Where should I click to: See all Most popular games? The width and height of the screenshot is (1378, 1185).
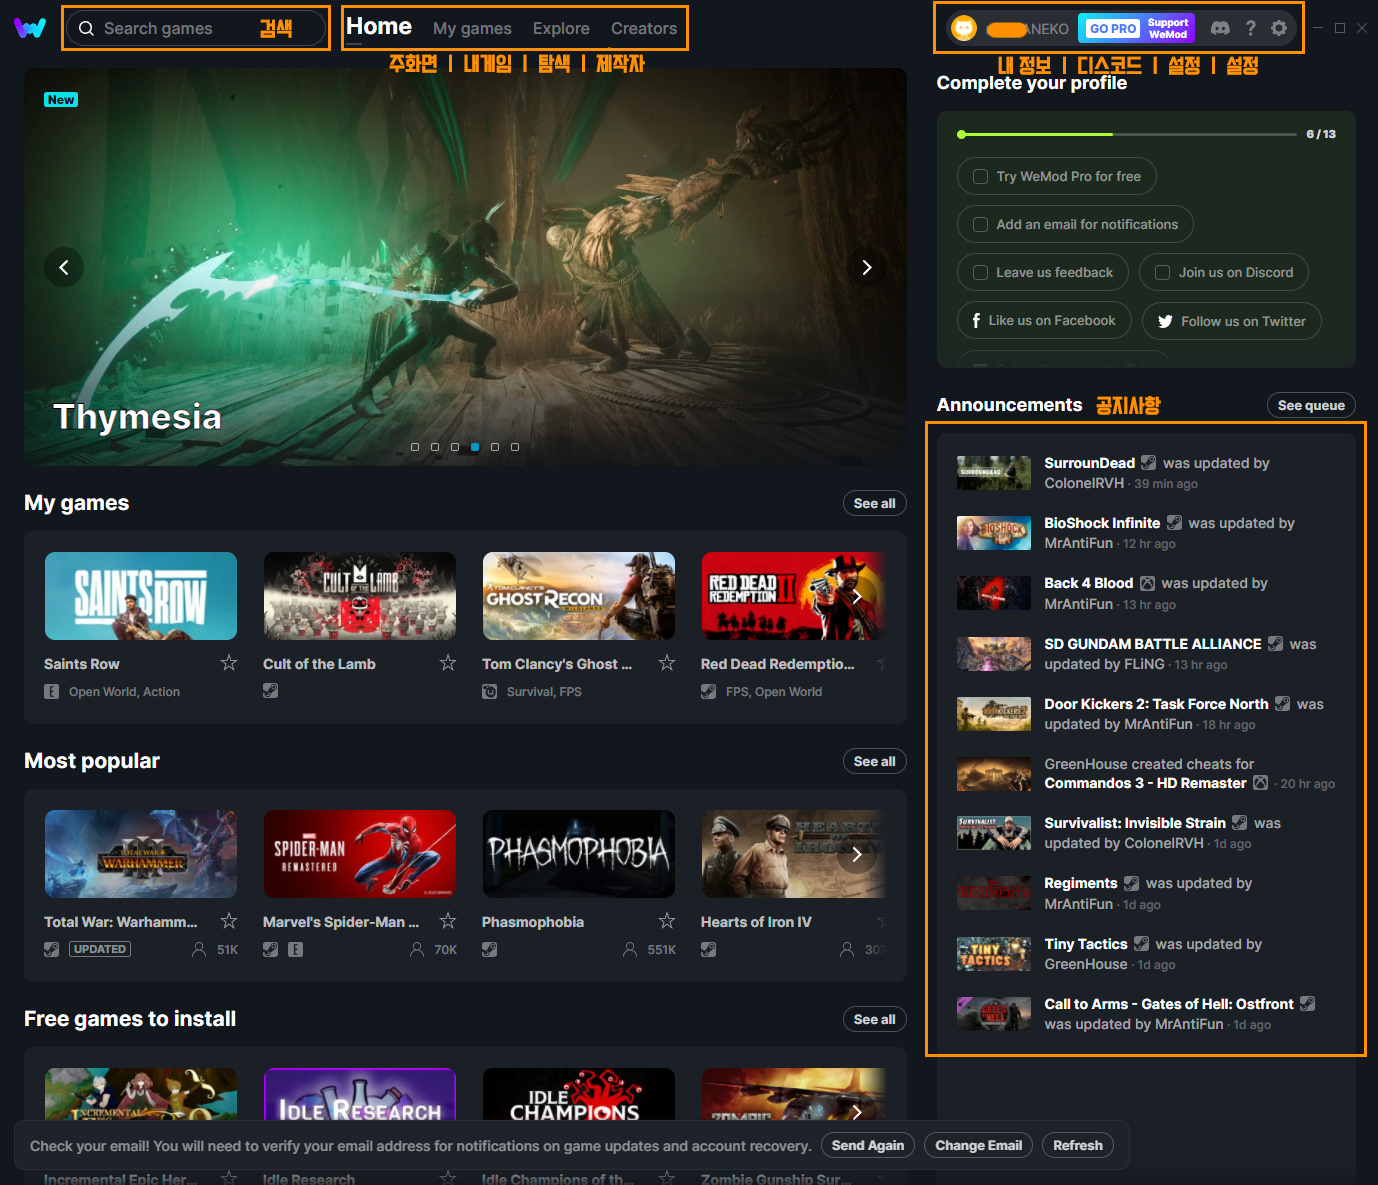[x=875, y=761]
